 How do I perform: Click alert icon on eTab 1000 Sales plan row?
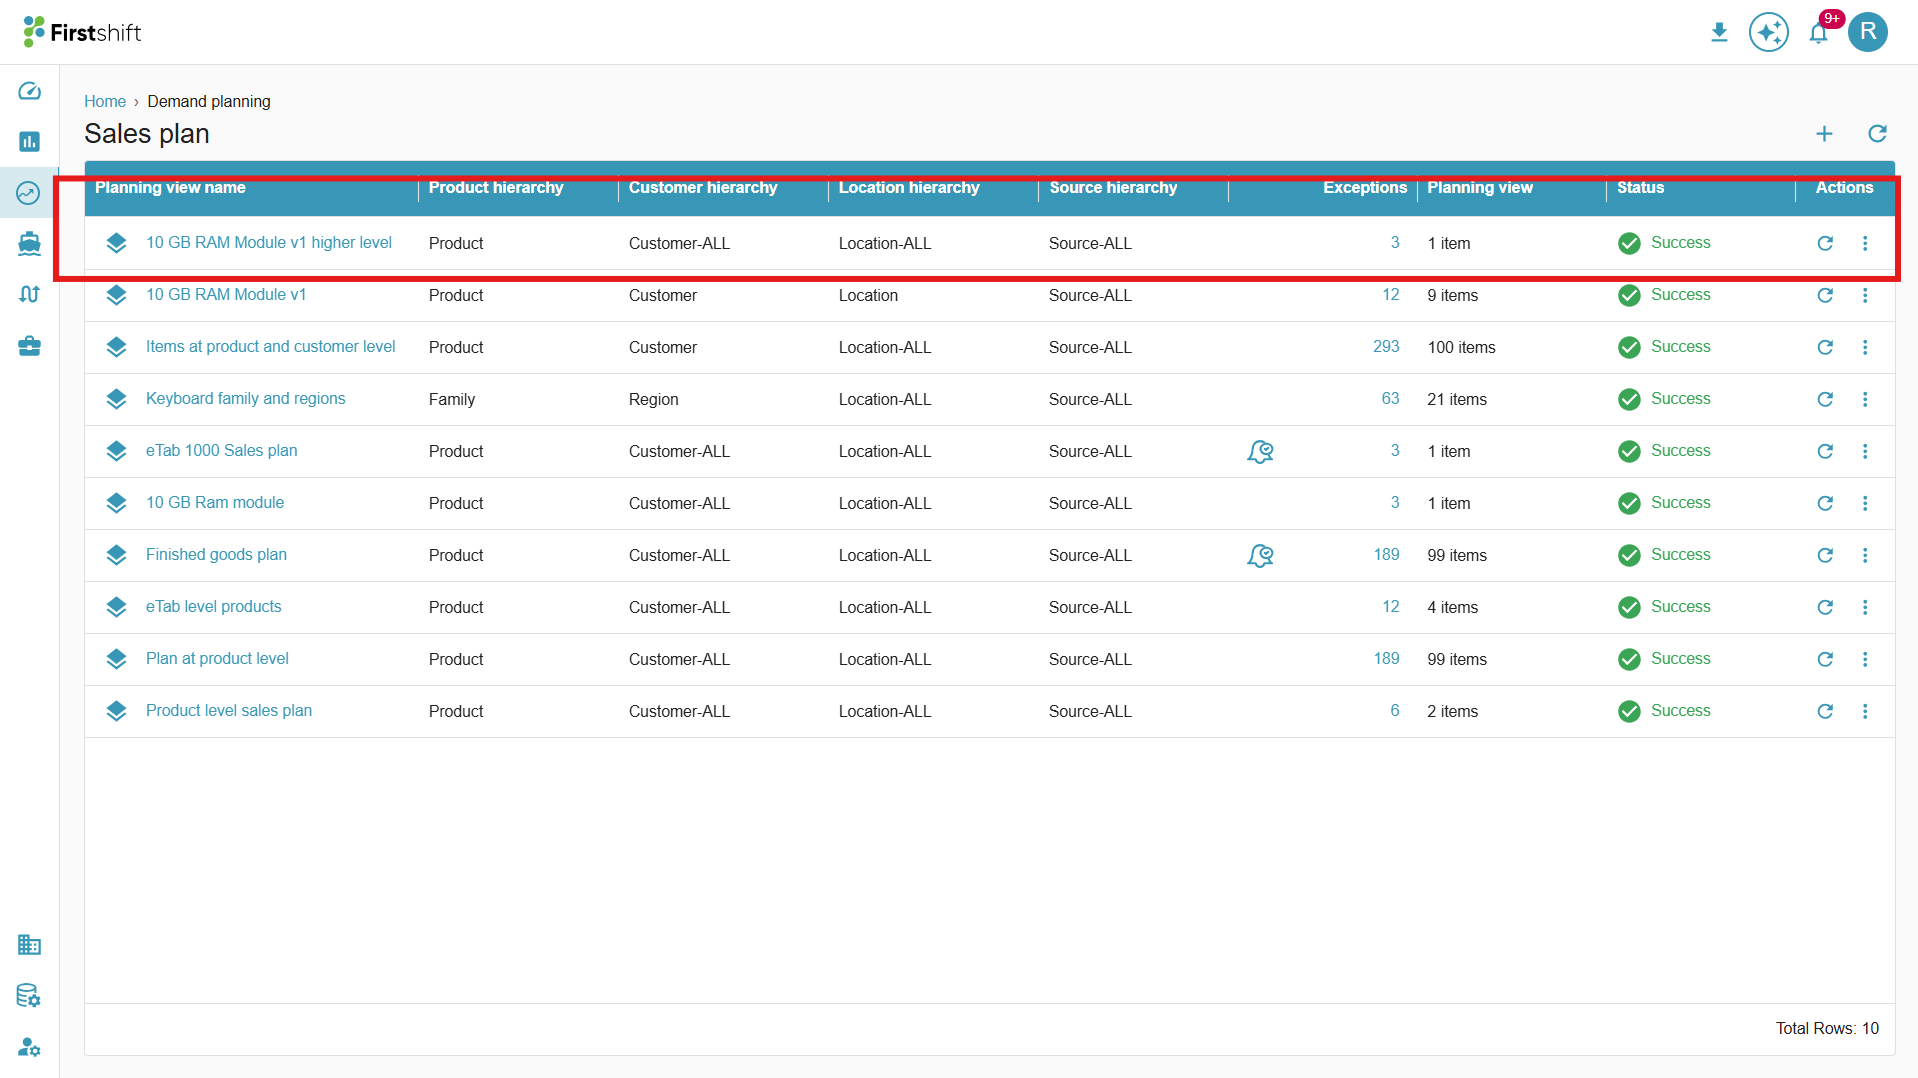coord(1260,452)
